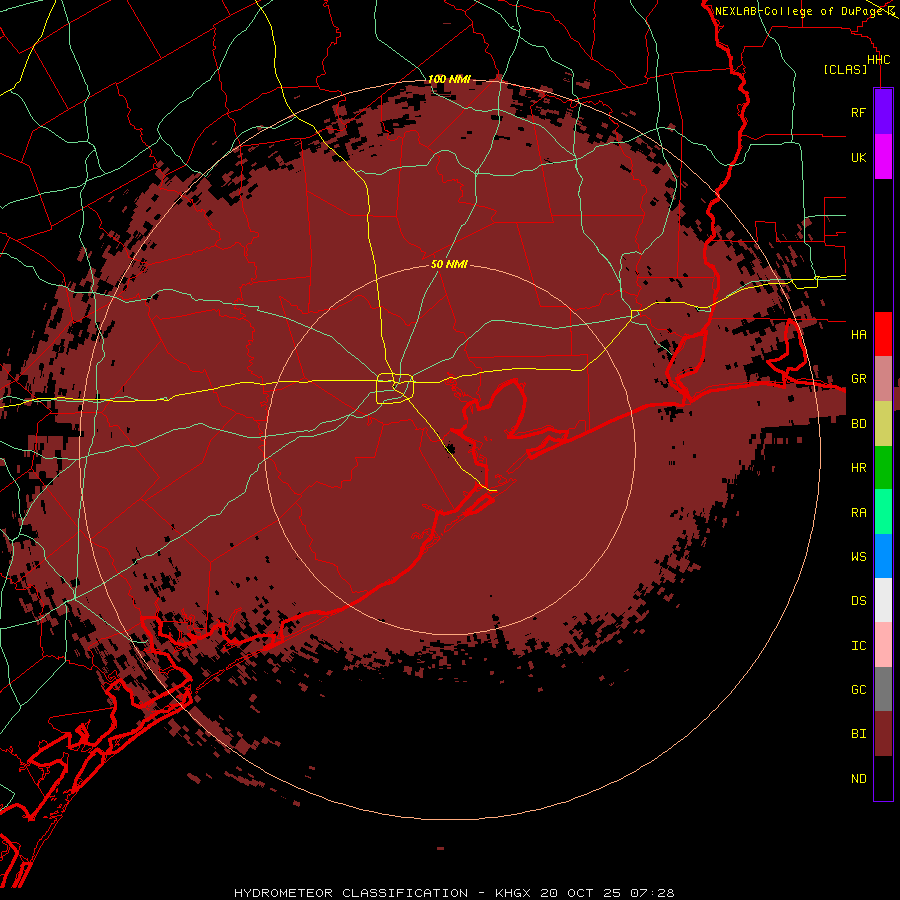Click the HA red legend color swatch

tap(883, 334)
